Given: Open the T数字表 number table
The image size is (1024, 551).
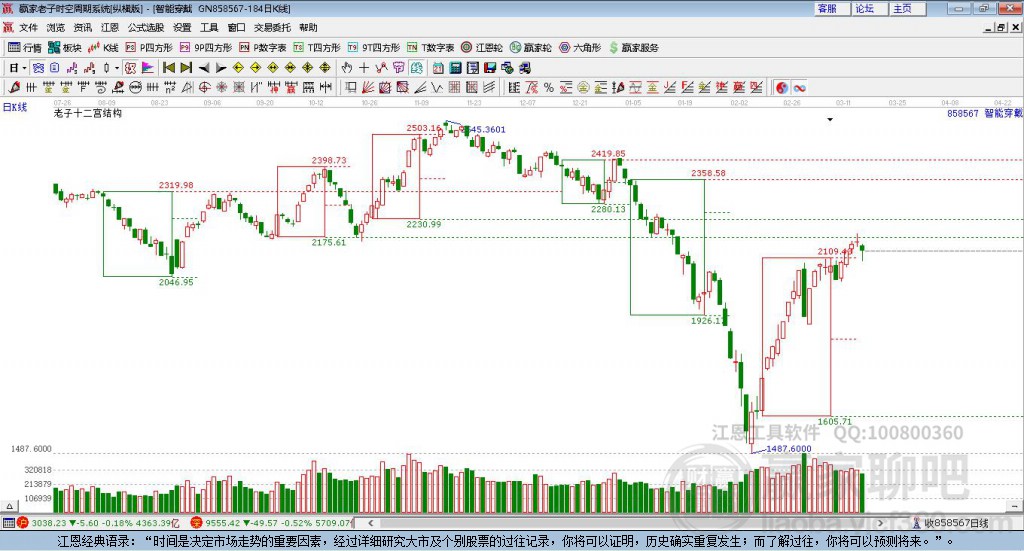Looking at the screenshot, I should click(x=430, y=48).
